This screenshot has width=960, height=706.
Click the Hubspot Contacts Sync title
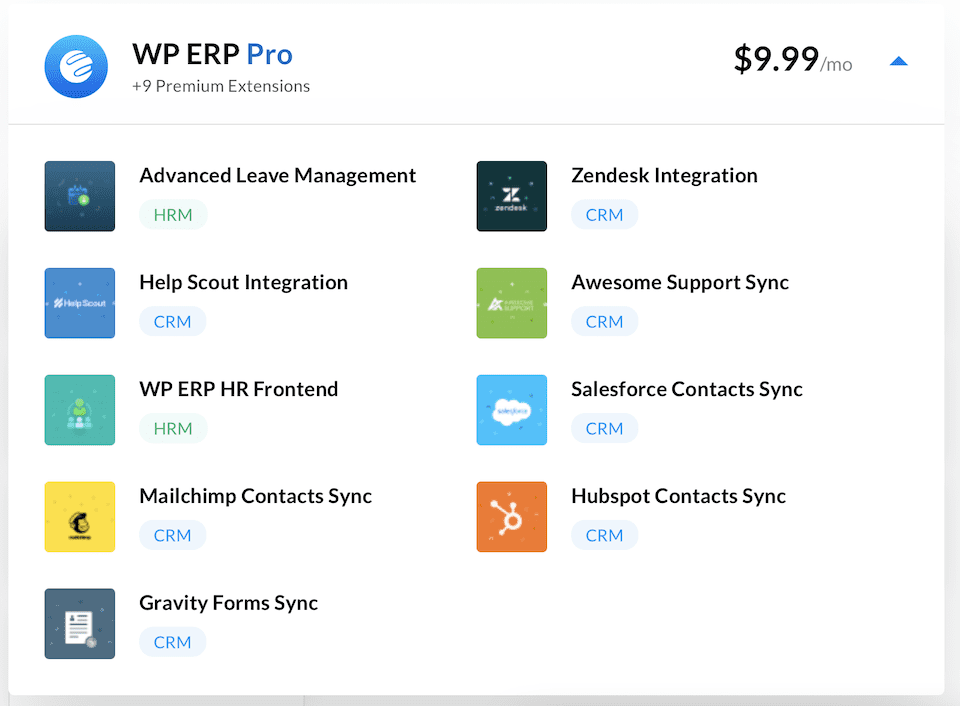pos(678,496)
